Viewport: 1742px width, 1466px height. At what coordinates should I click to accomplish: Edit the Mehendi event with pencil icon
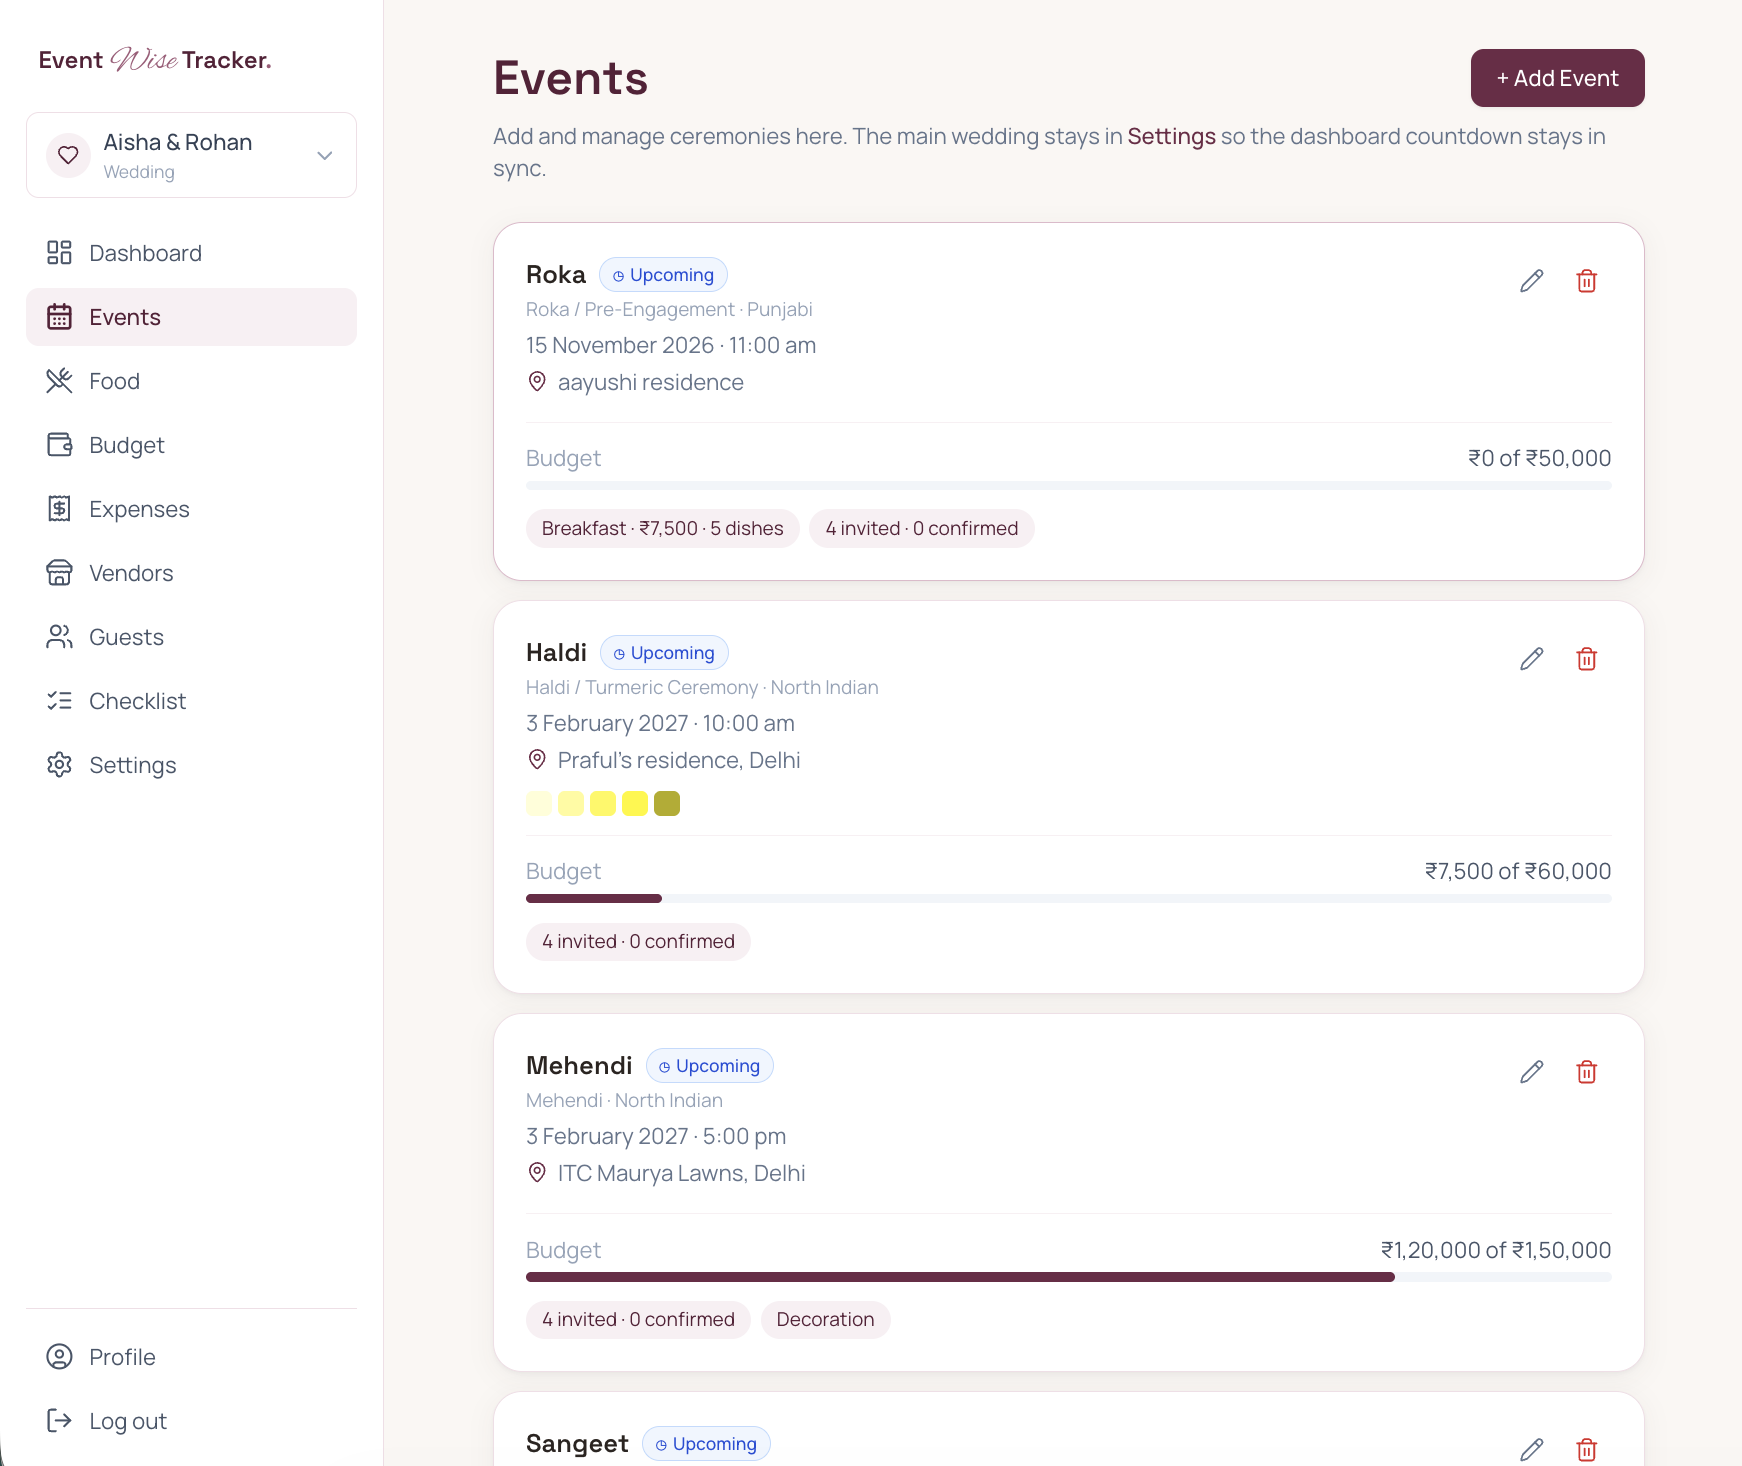coord(1531,1072)
